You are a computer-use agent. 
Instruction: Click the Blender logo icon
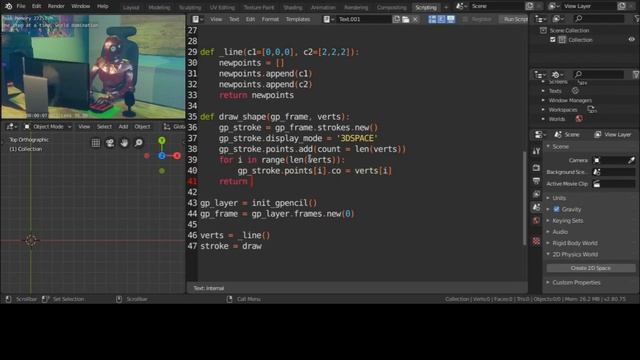[8, 6]
